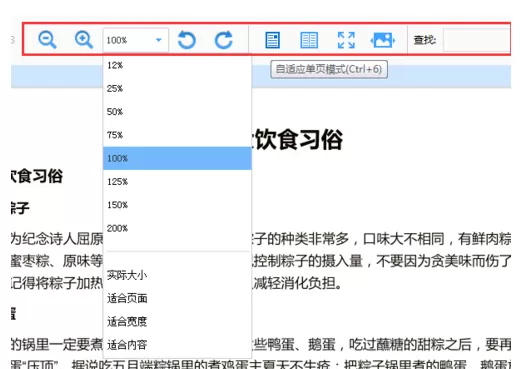
Task: Rotate the page clockwise
Action: point(223,40)
